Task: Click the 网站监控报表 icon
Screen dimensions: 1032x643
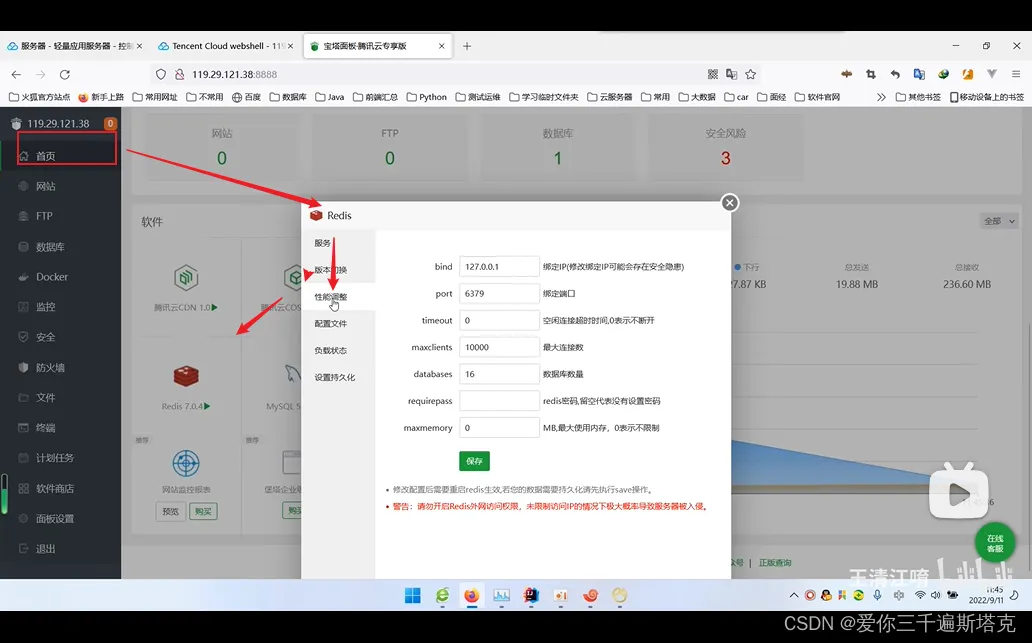Action: coord(186,463)
